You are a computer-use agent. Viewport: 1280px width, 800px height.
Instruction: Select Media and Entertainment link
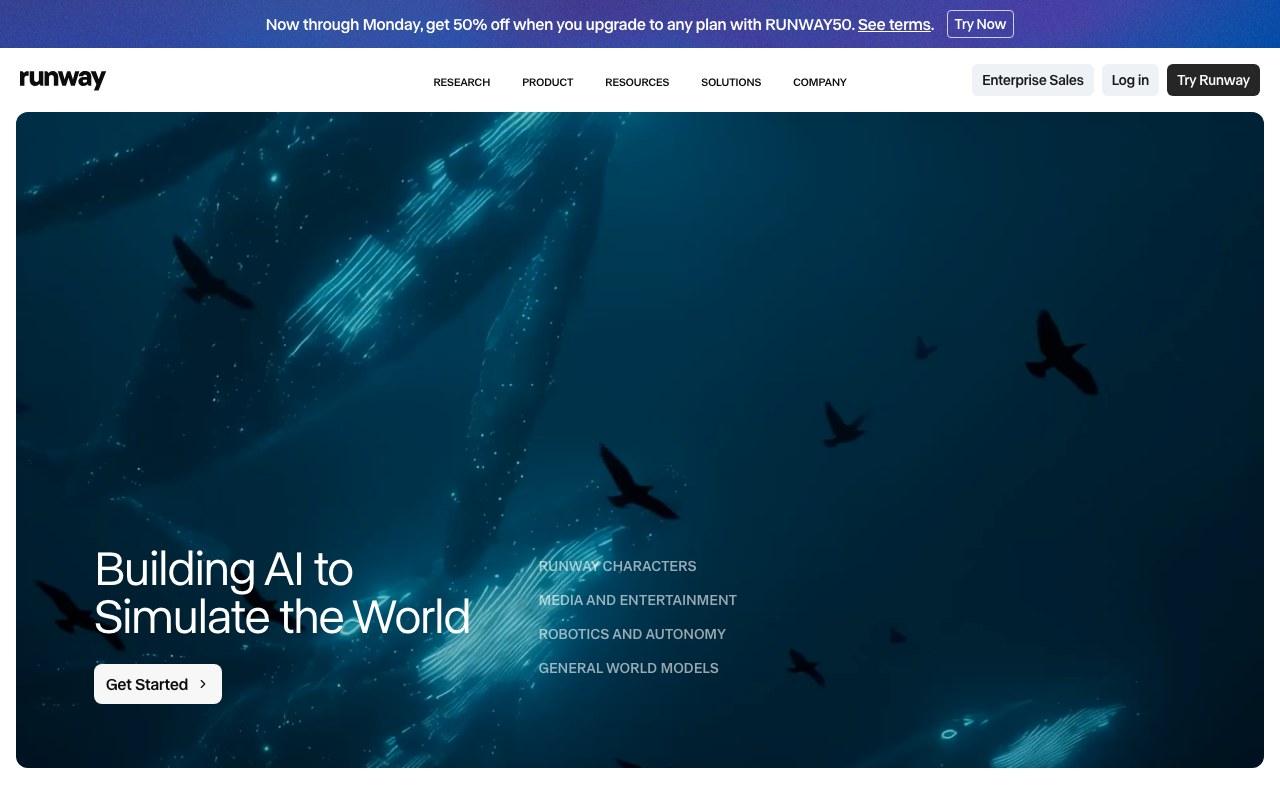637,600
